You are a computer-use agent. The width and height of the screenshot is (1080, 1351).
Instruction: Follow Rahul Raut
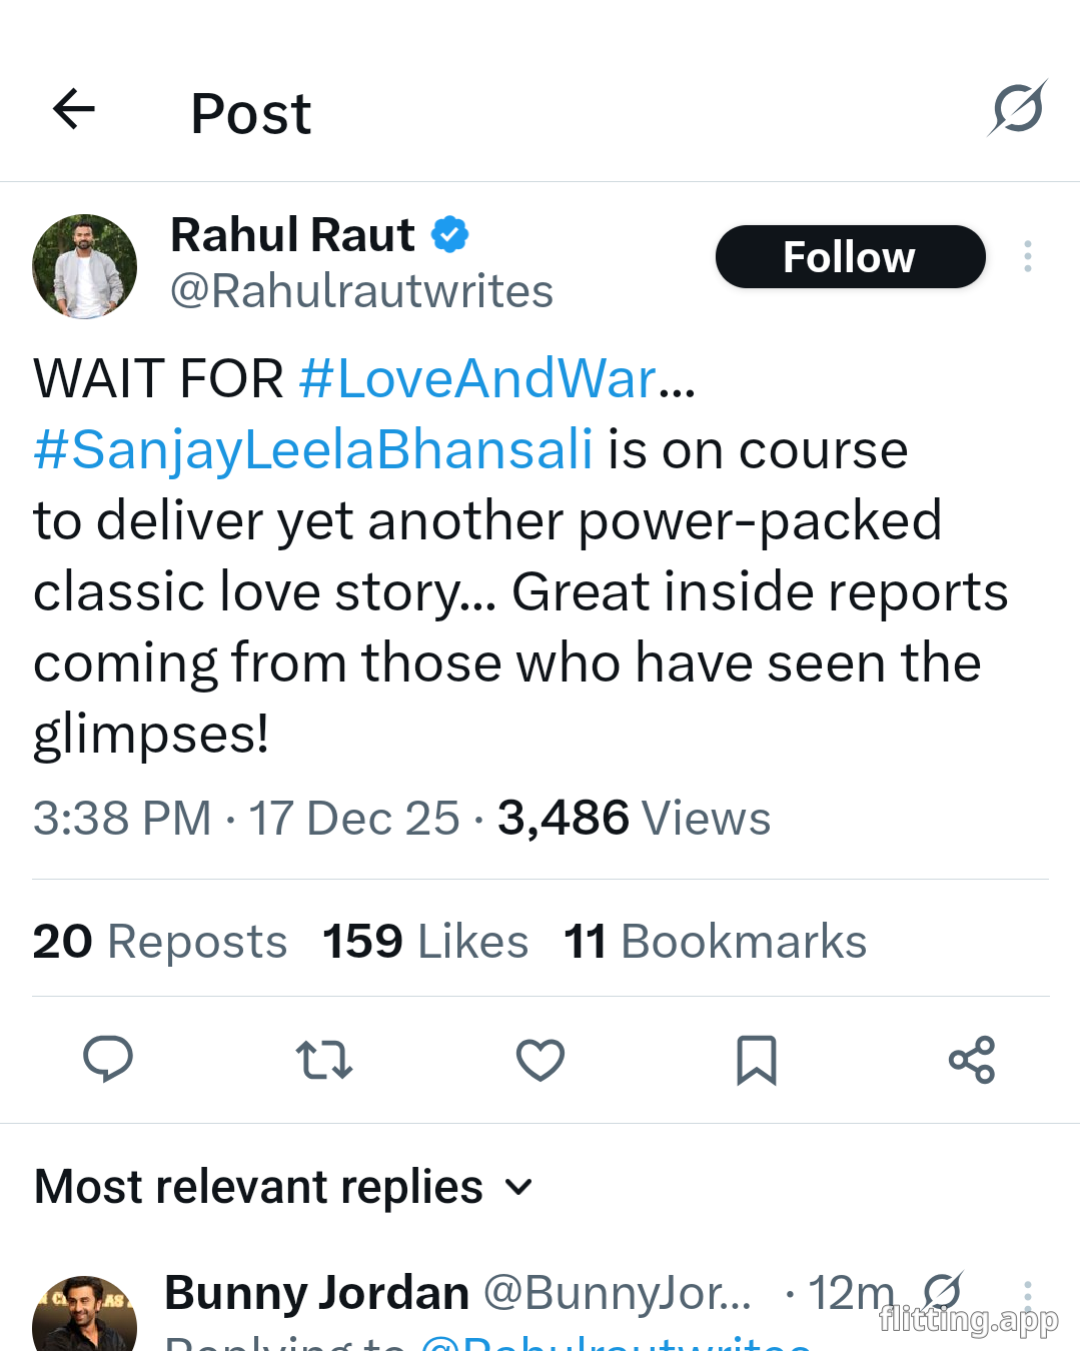[850, 257]
